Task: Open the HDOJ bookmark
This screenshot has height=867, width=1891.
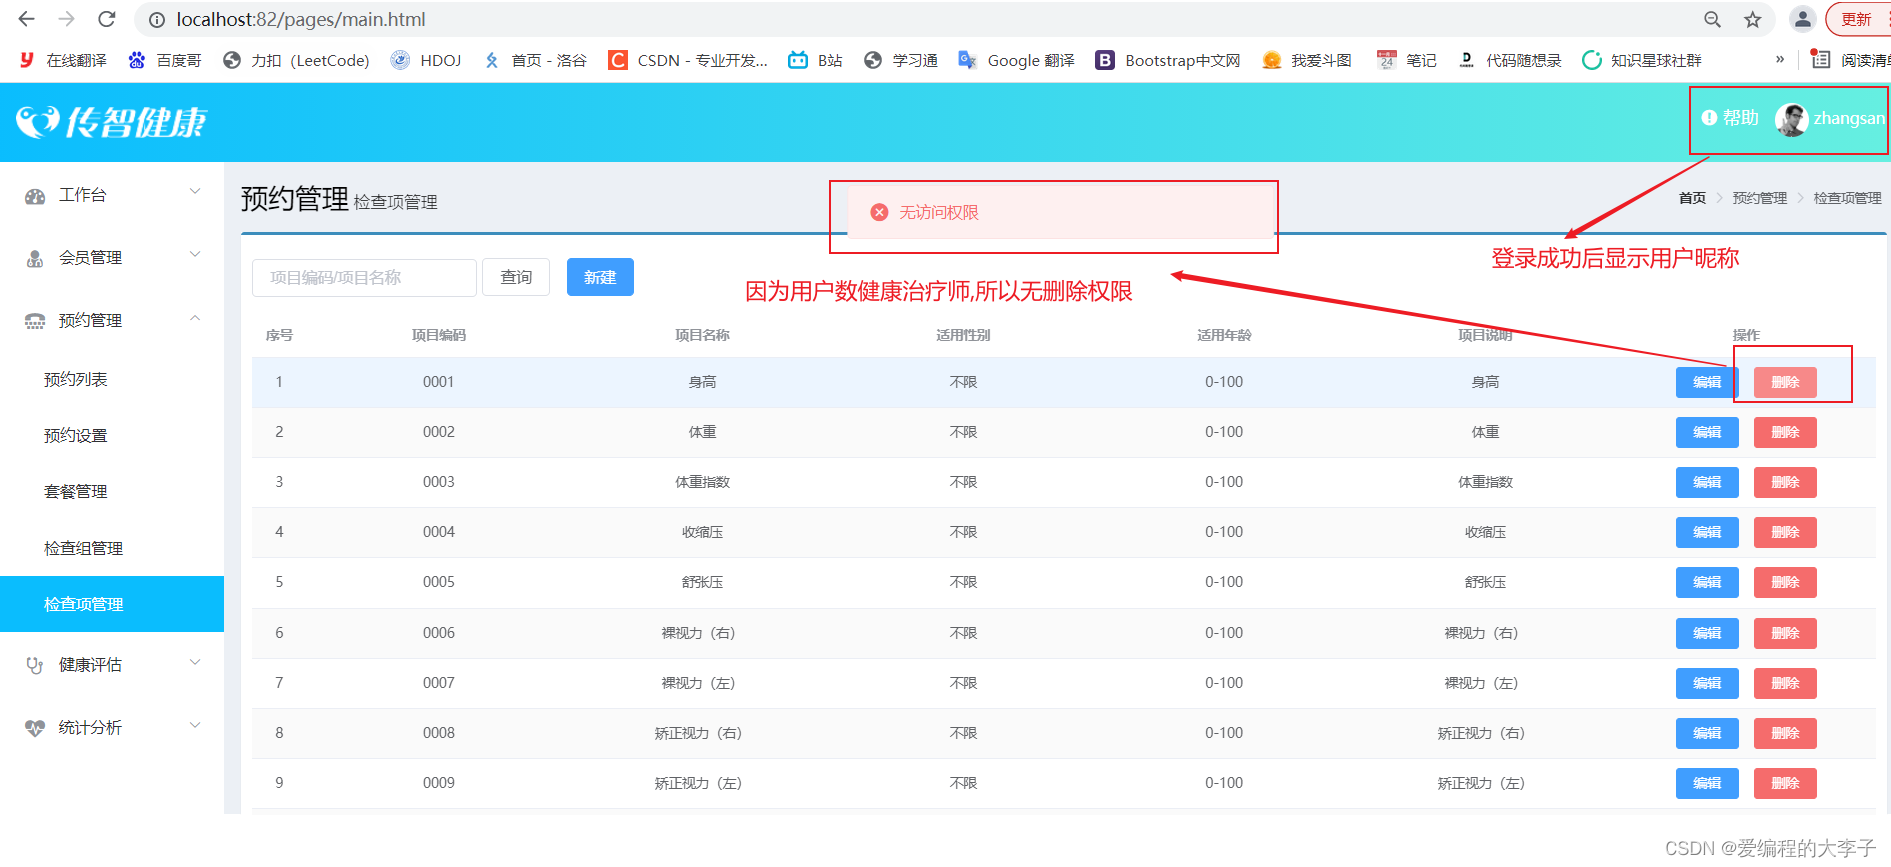Action: point(426,60)
